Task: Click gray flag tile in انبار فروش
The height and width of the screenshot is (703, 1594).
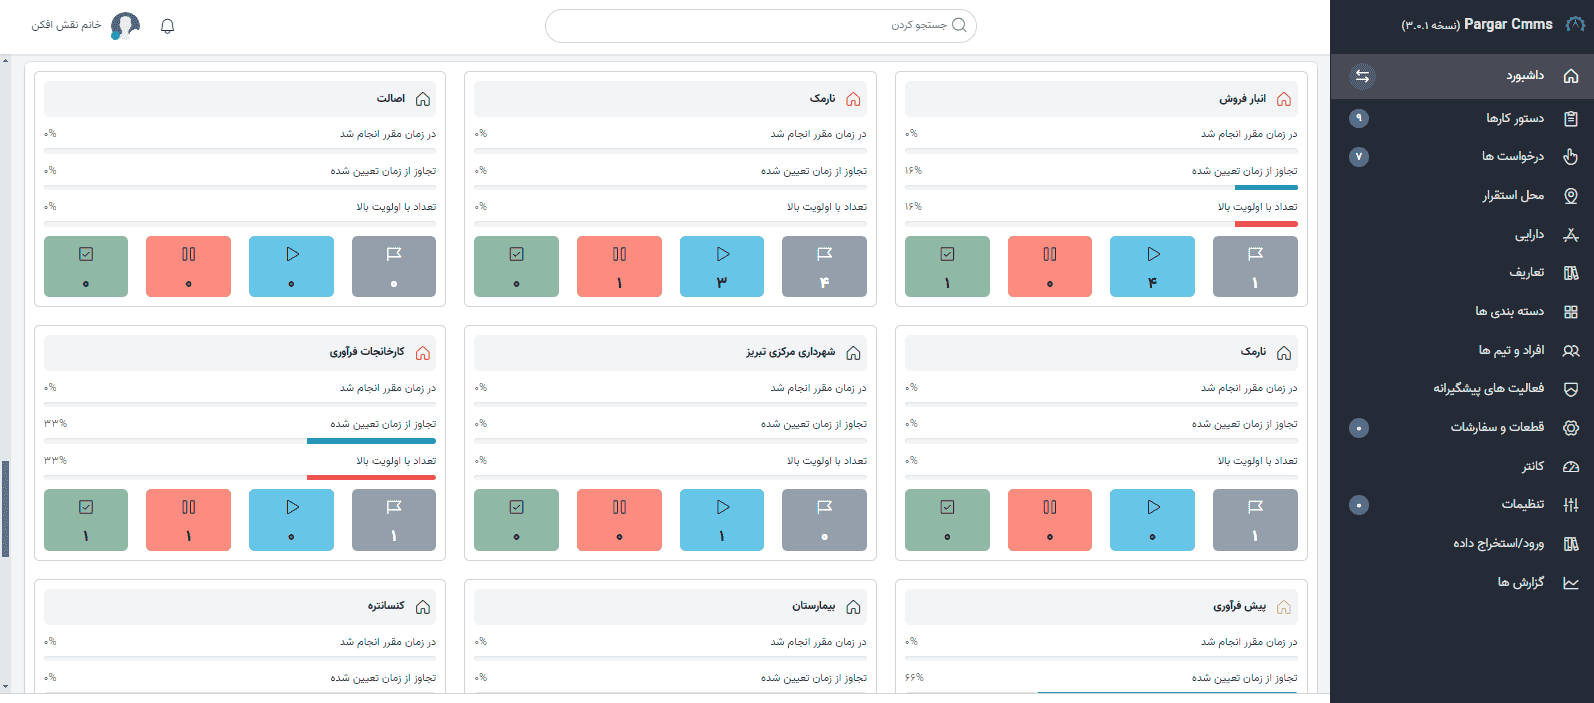Action: coord(1255,267)
